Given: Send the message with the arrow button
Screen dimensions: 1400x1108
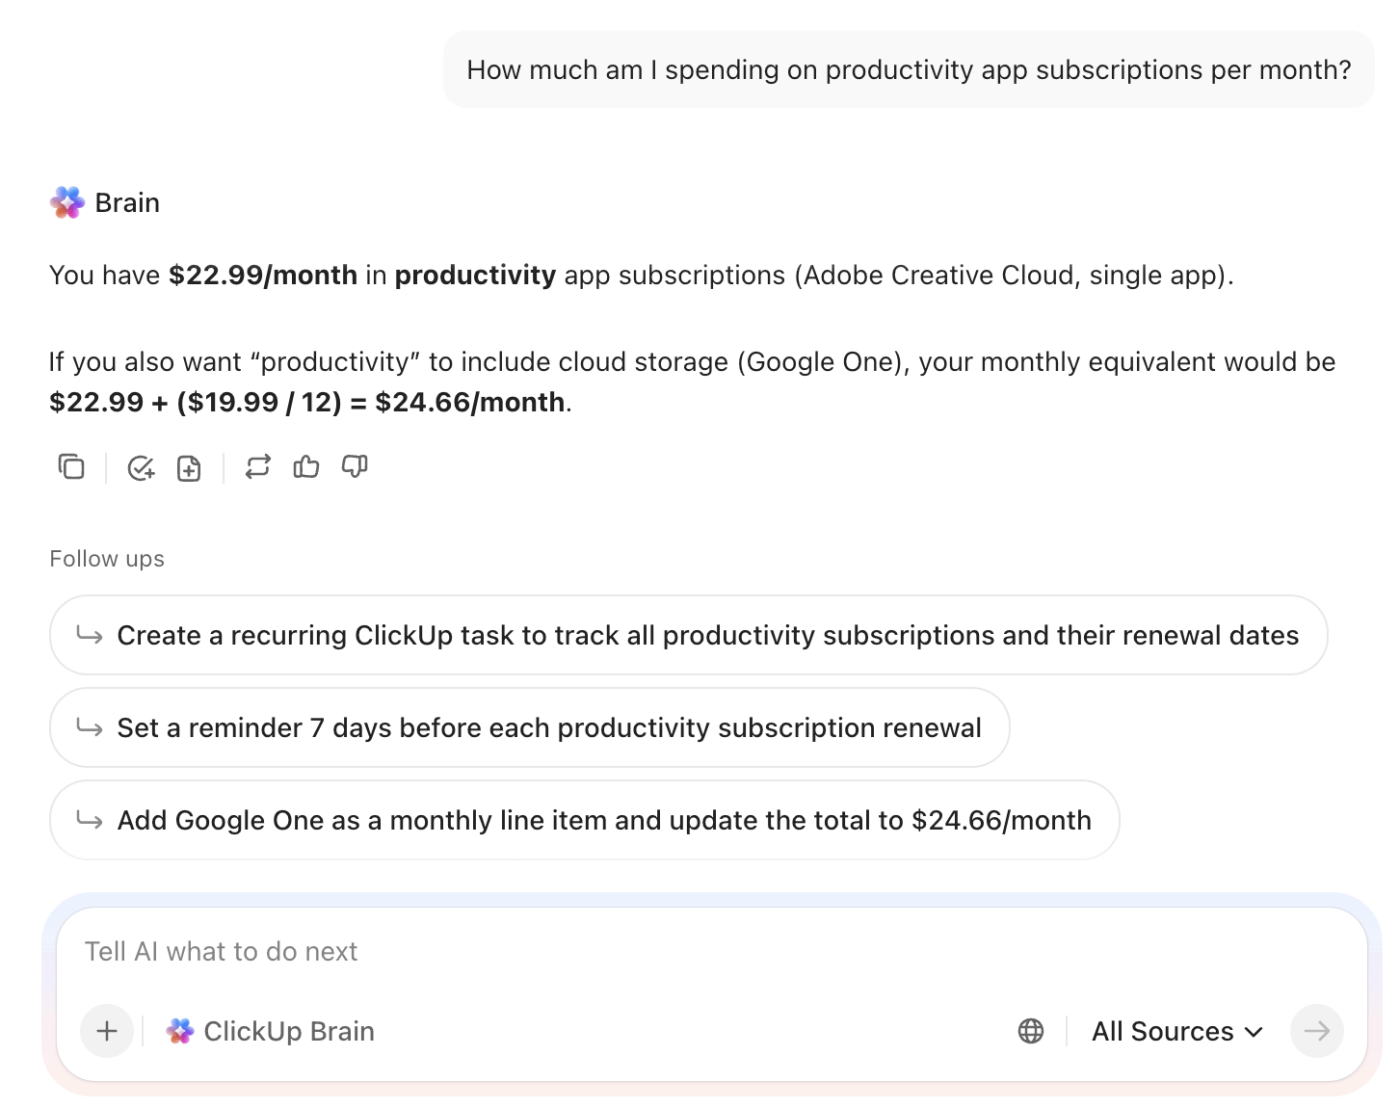Looking at the screenshot, I should 1317,1031.
